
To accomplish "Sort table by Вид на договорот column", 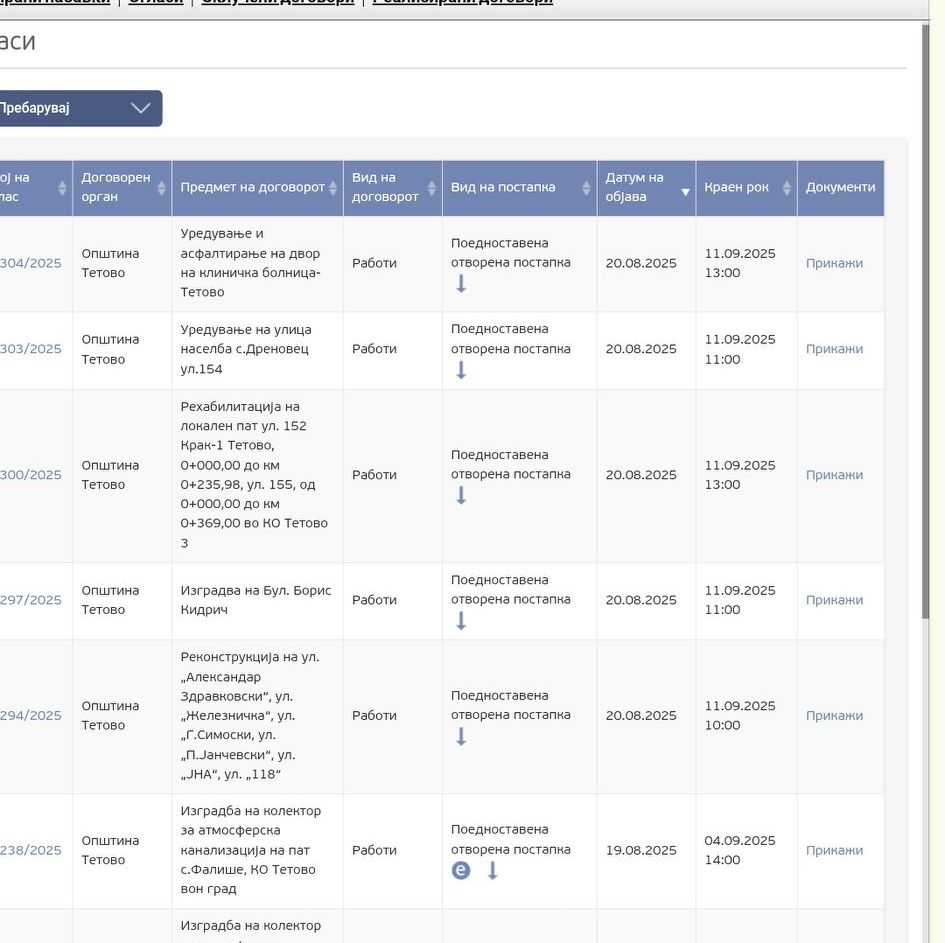I will click(x=392, y=187).
